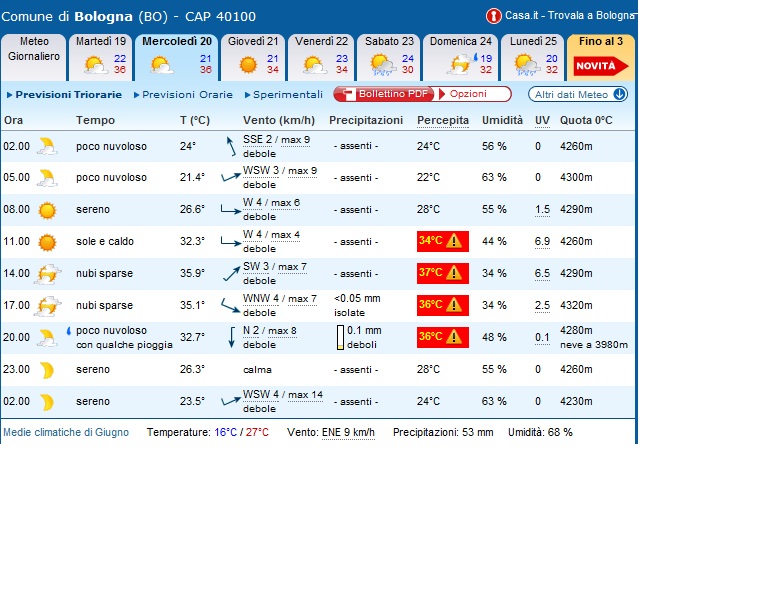Click the Casa.it red keyhole icon
Screen dimensions: 768x614
(x=493, y=16)
